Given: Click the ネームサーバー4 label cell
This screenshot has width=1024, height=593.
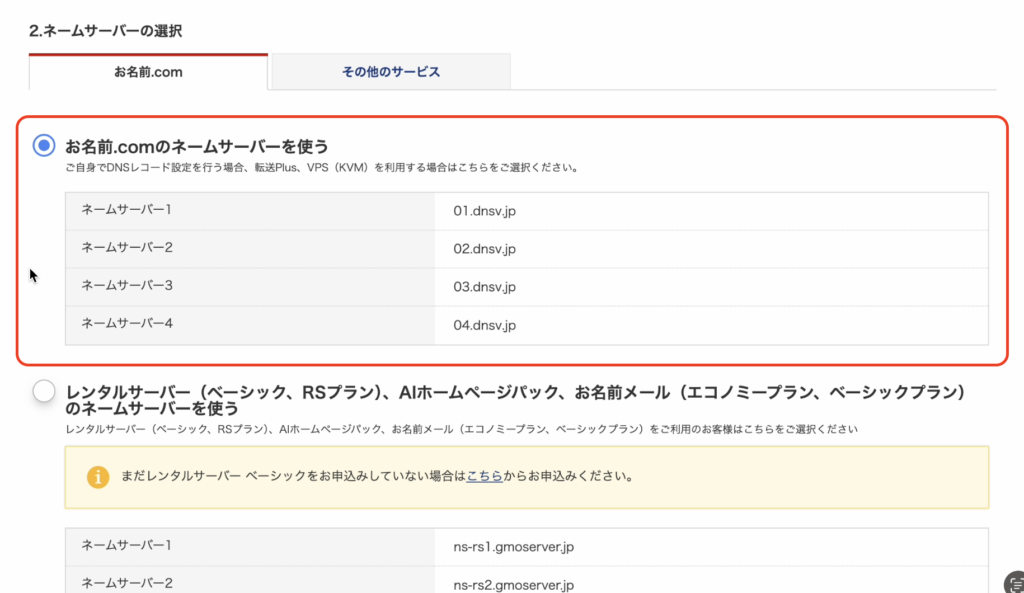Looking at the screenshot, I should tap(127, 323).
